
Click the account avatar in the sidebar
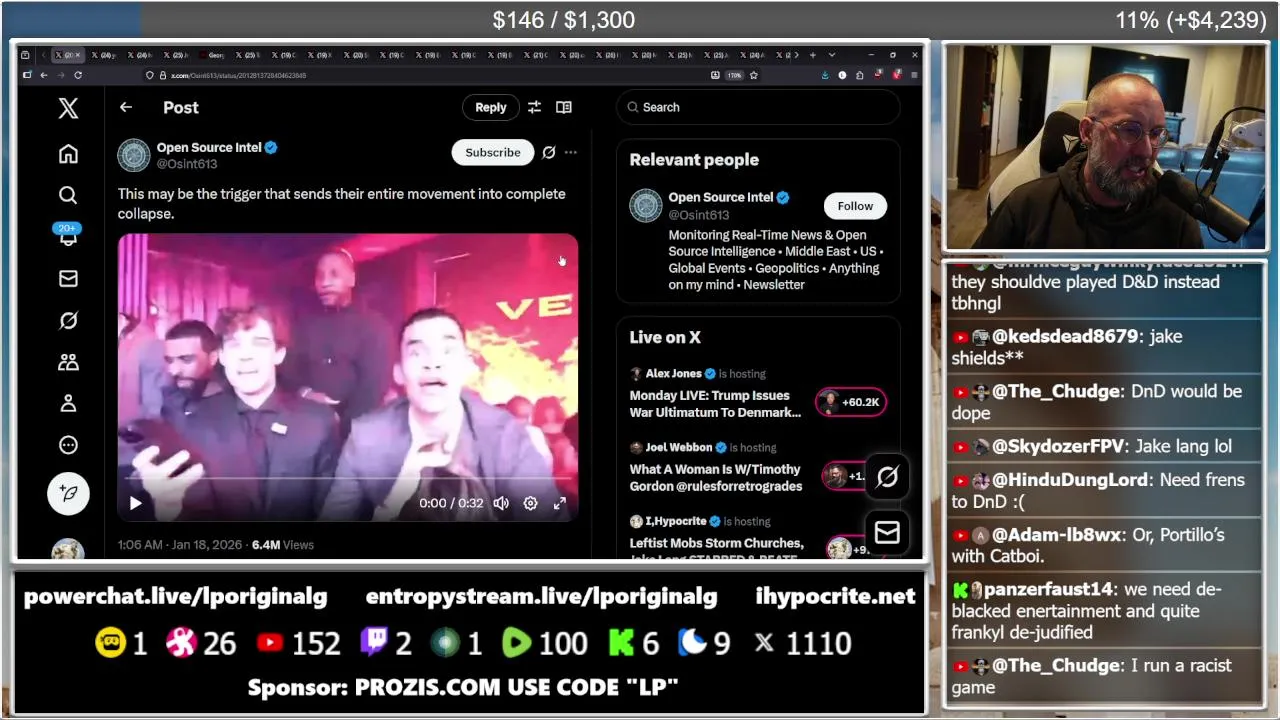[x=68, y=549]
